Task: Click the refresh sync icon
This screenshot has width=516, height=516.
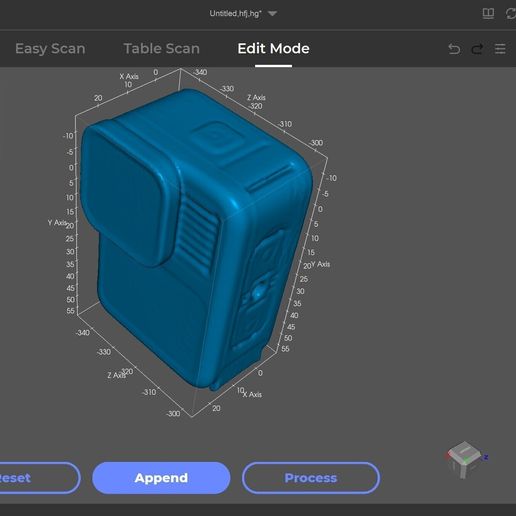Action: 511,14
